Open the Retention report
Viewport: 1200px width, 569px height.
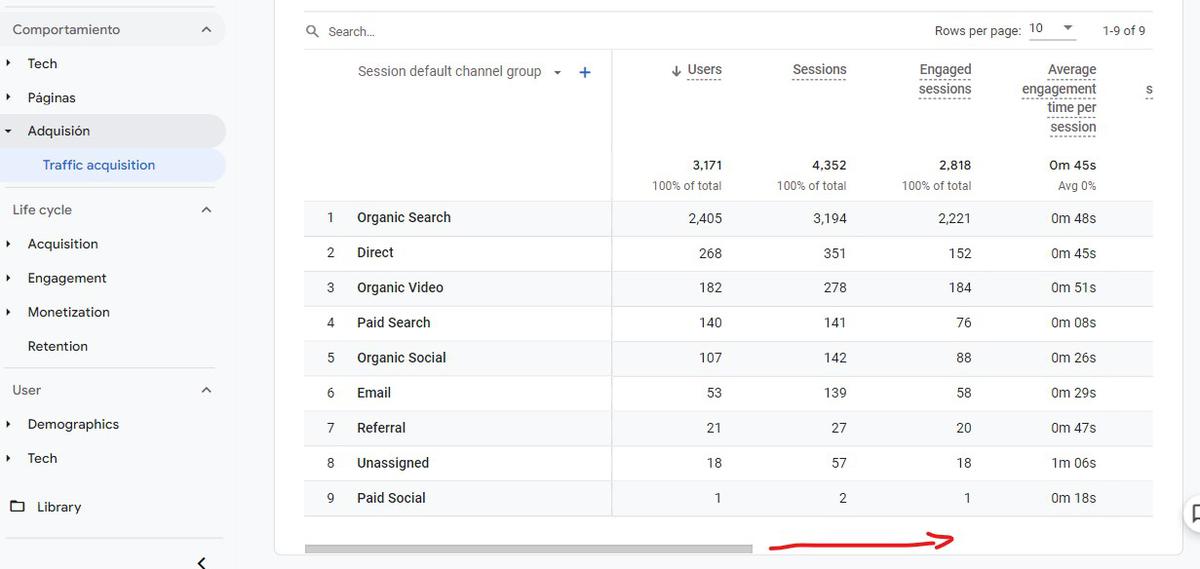[58, 346]
